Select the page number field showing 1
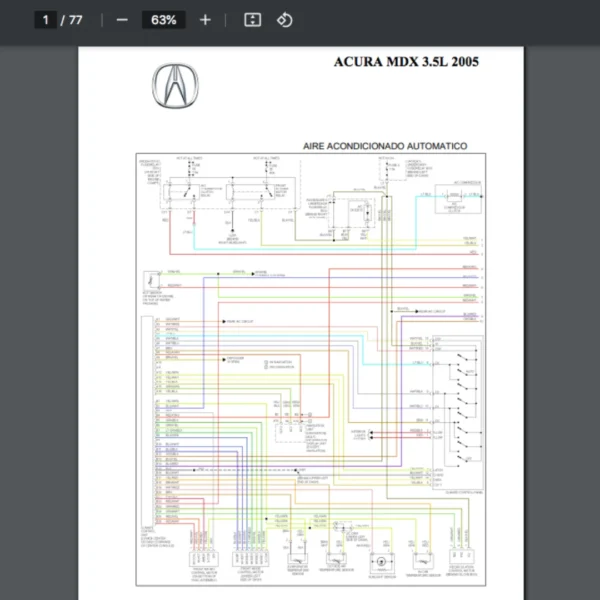600x600 pixels. (44, 20)
